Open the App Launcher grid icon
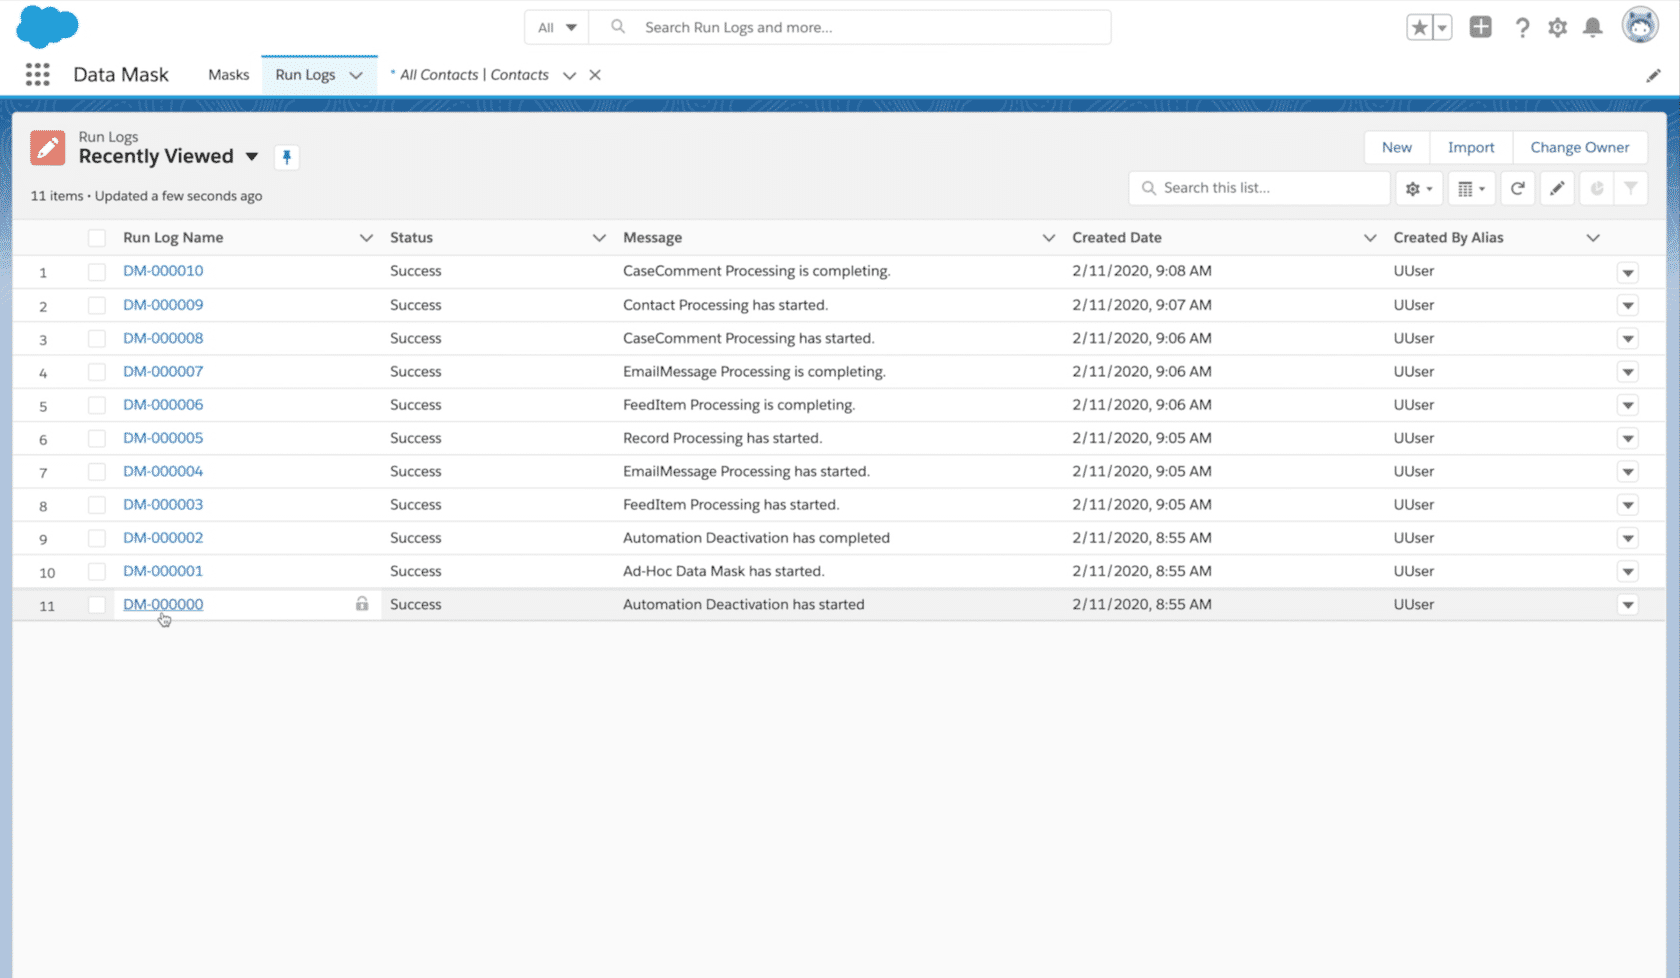1680x978 pixels. click(37, 75)
